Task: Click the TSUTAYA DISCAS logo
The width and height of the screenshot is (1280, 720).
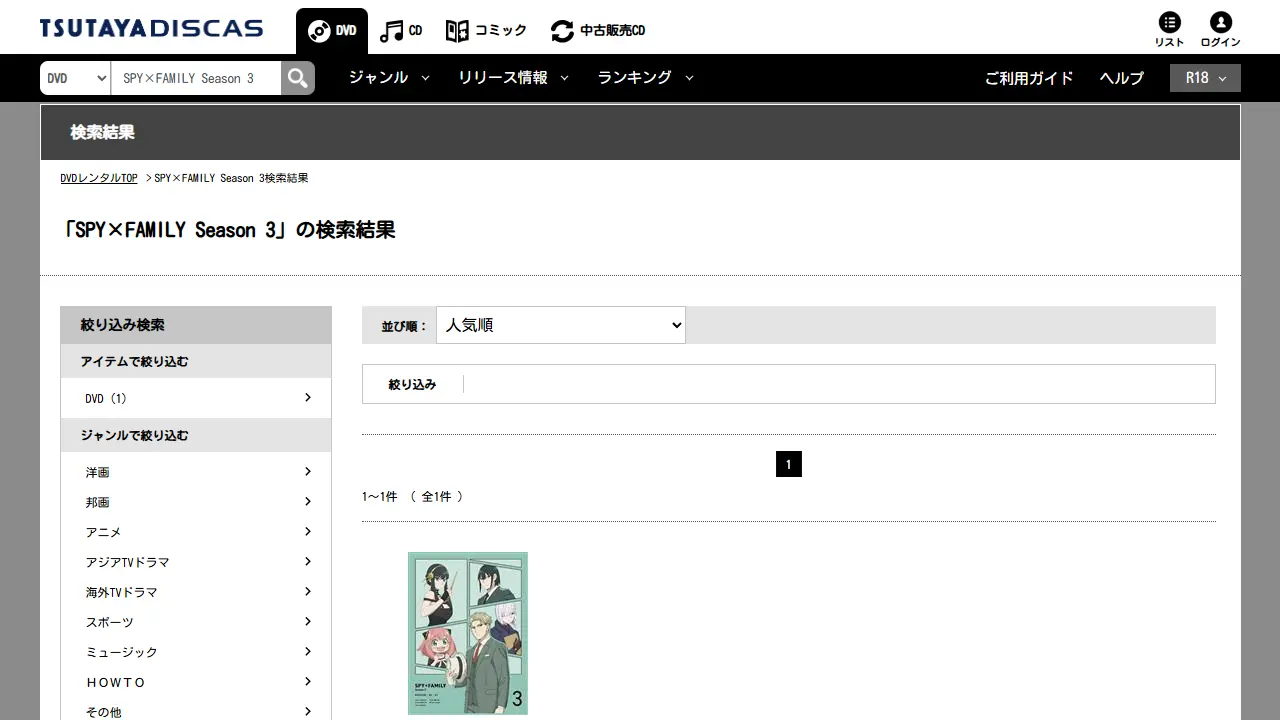Action: coord(152,28)
